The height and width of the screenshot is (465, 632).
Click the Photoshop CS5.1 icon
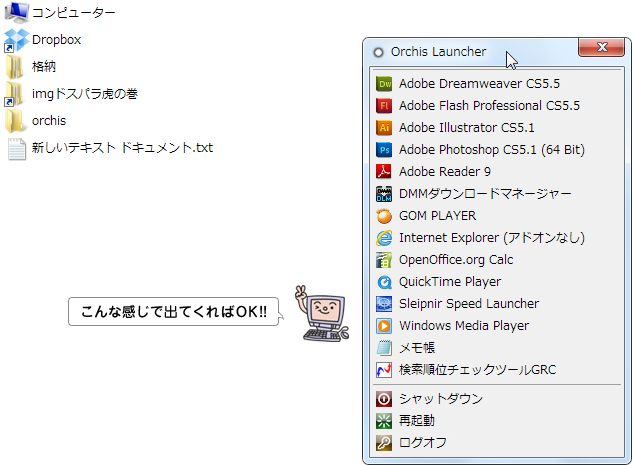point(384,149)
